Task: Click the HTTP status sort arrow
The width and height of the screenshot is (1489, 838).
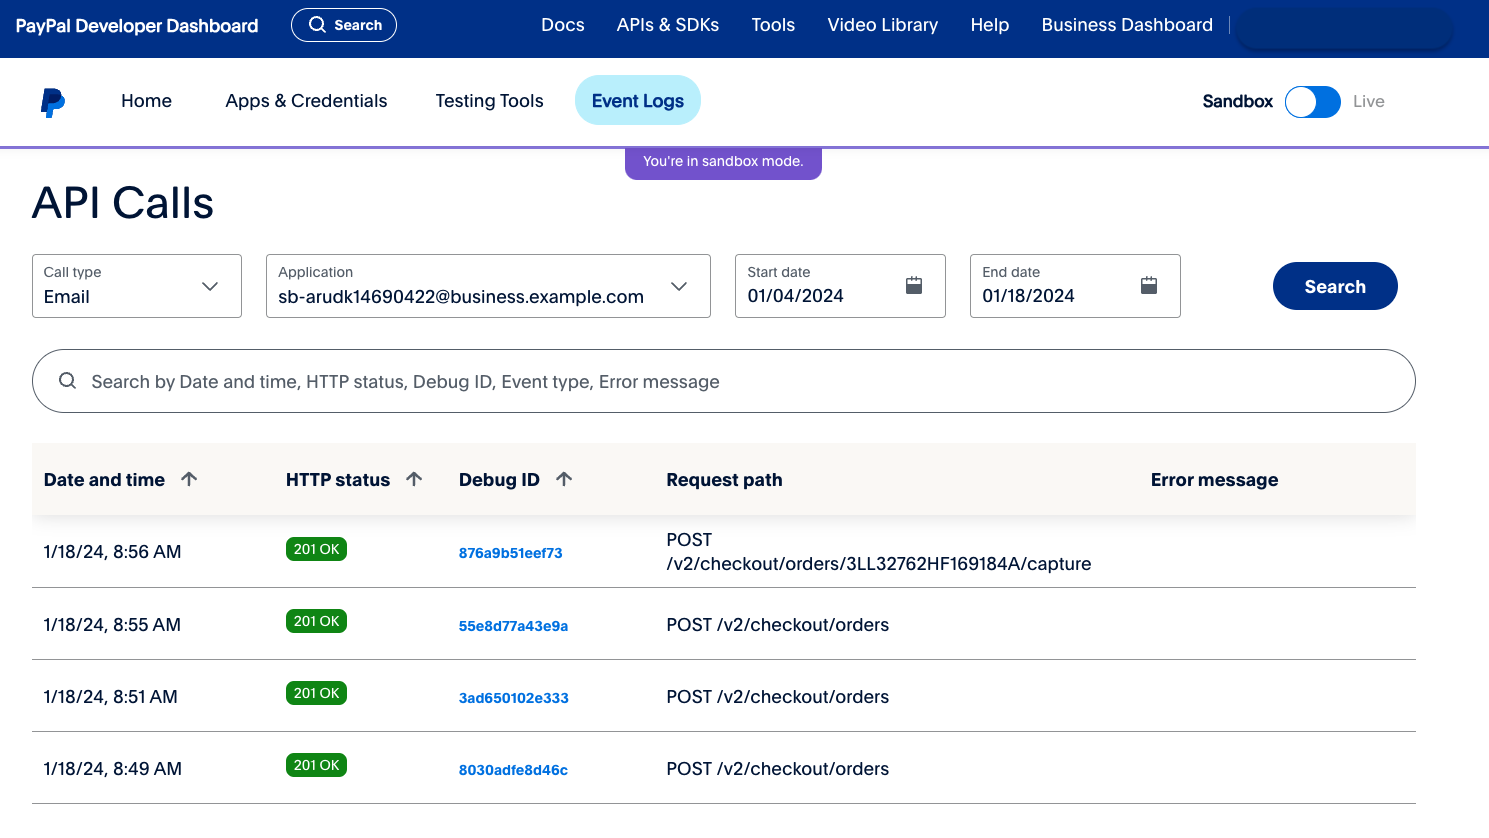Action: [414, 479]
